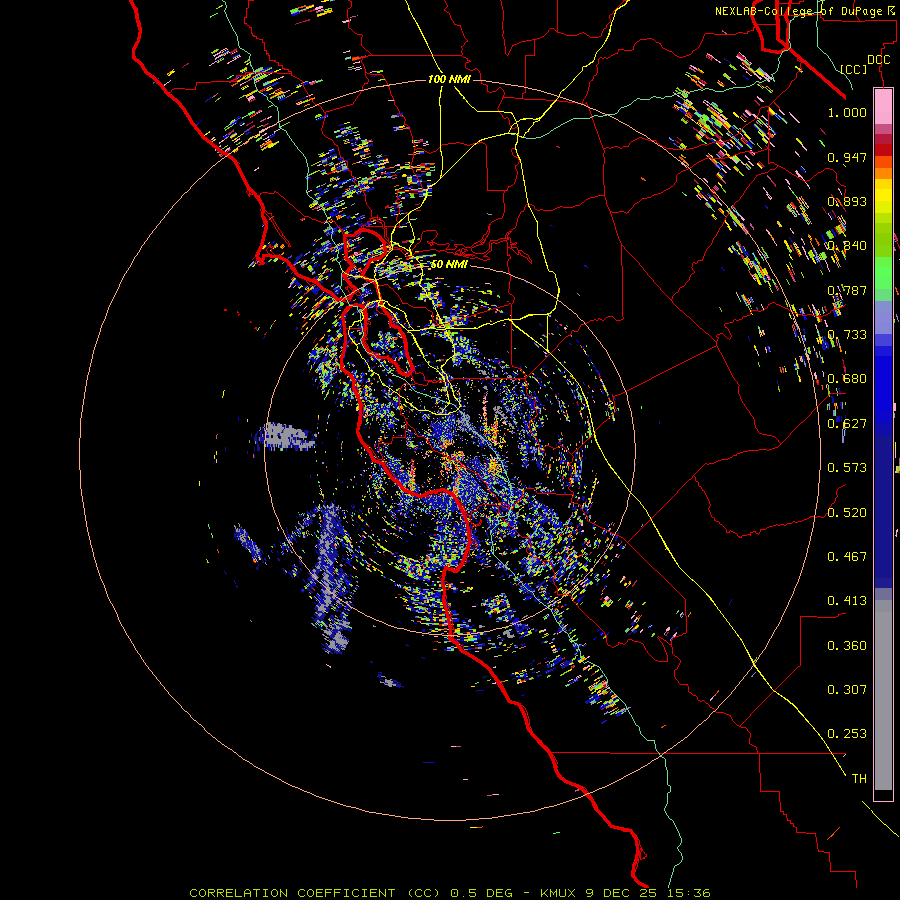Image resolution: width=900 pixels, height=900 pixels.
Task: Select the 1.000 legend value
Action: 847,112
